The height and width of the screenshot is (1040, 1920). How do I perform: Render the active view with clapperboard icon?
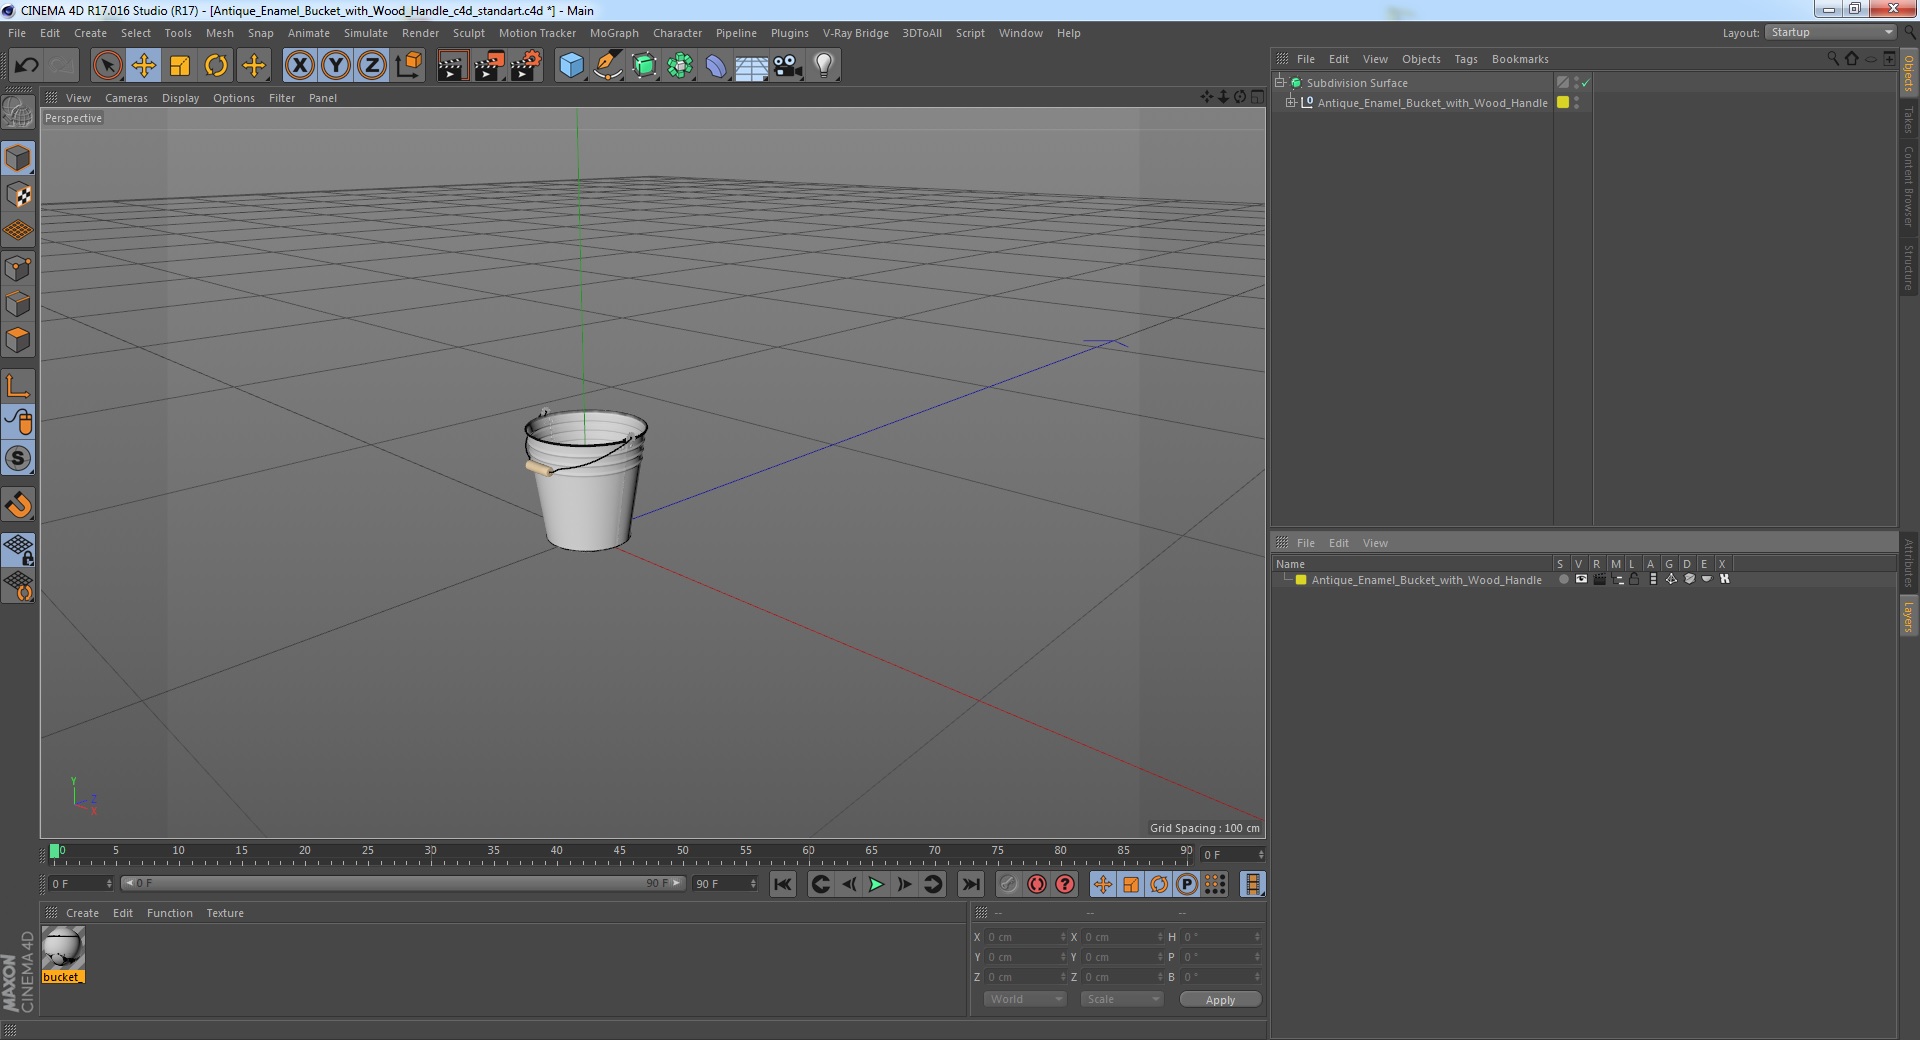click(x=452, y=66)
